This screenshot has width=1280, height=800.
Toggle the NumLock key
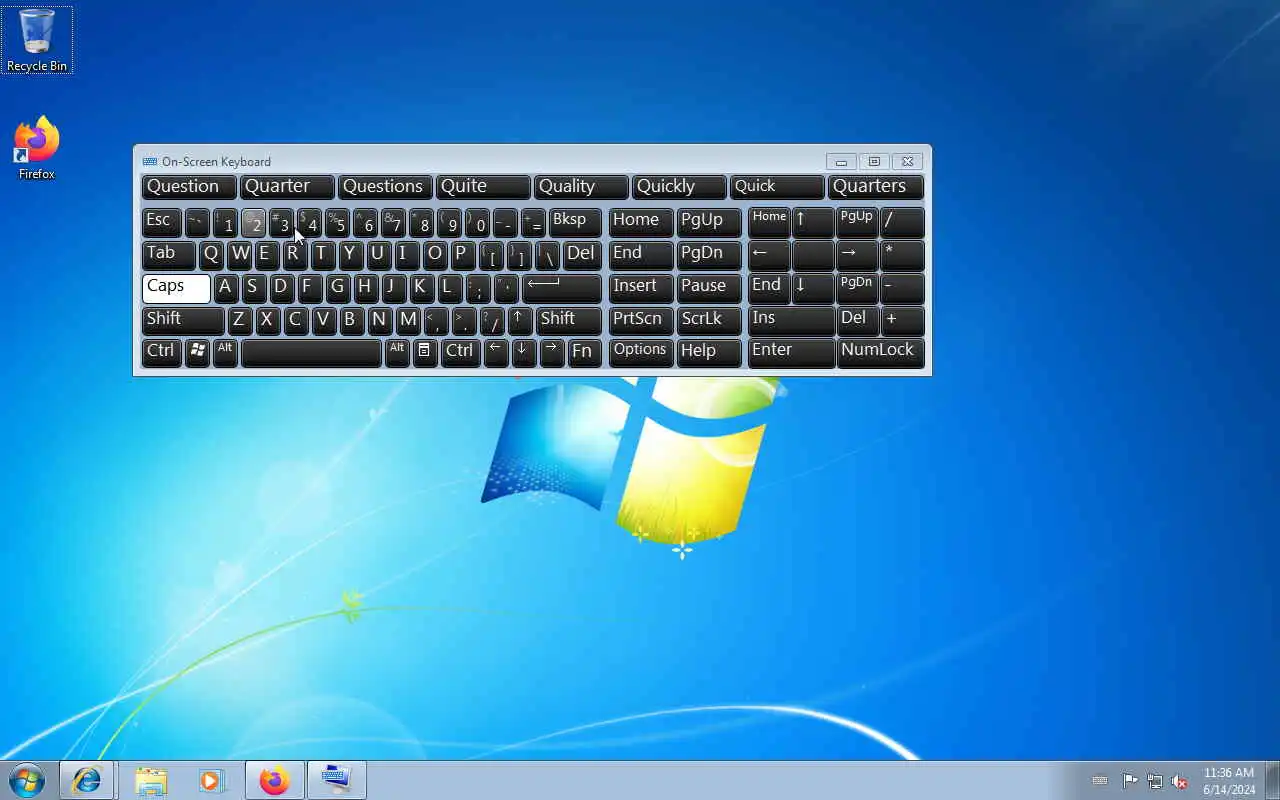coord(880,353)
